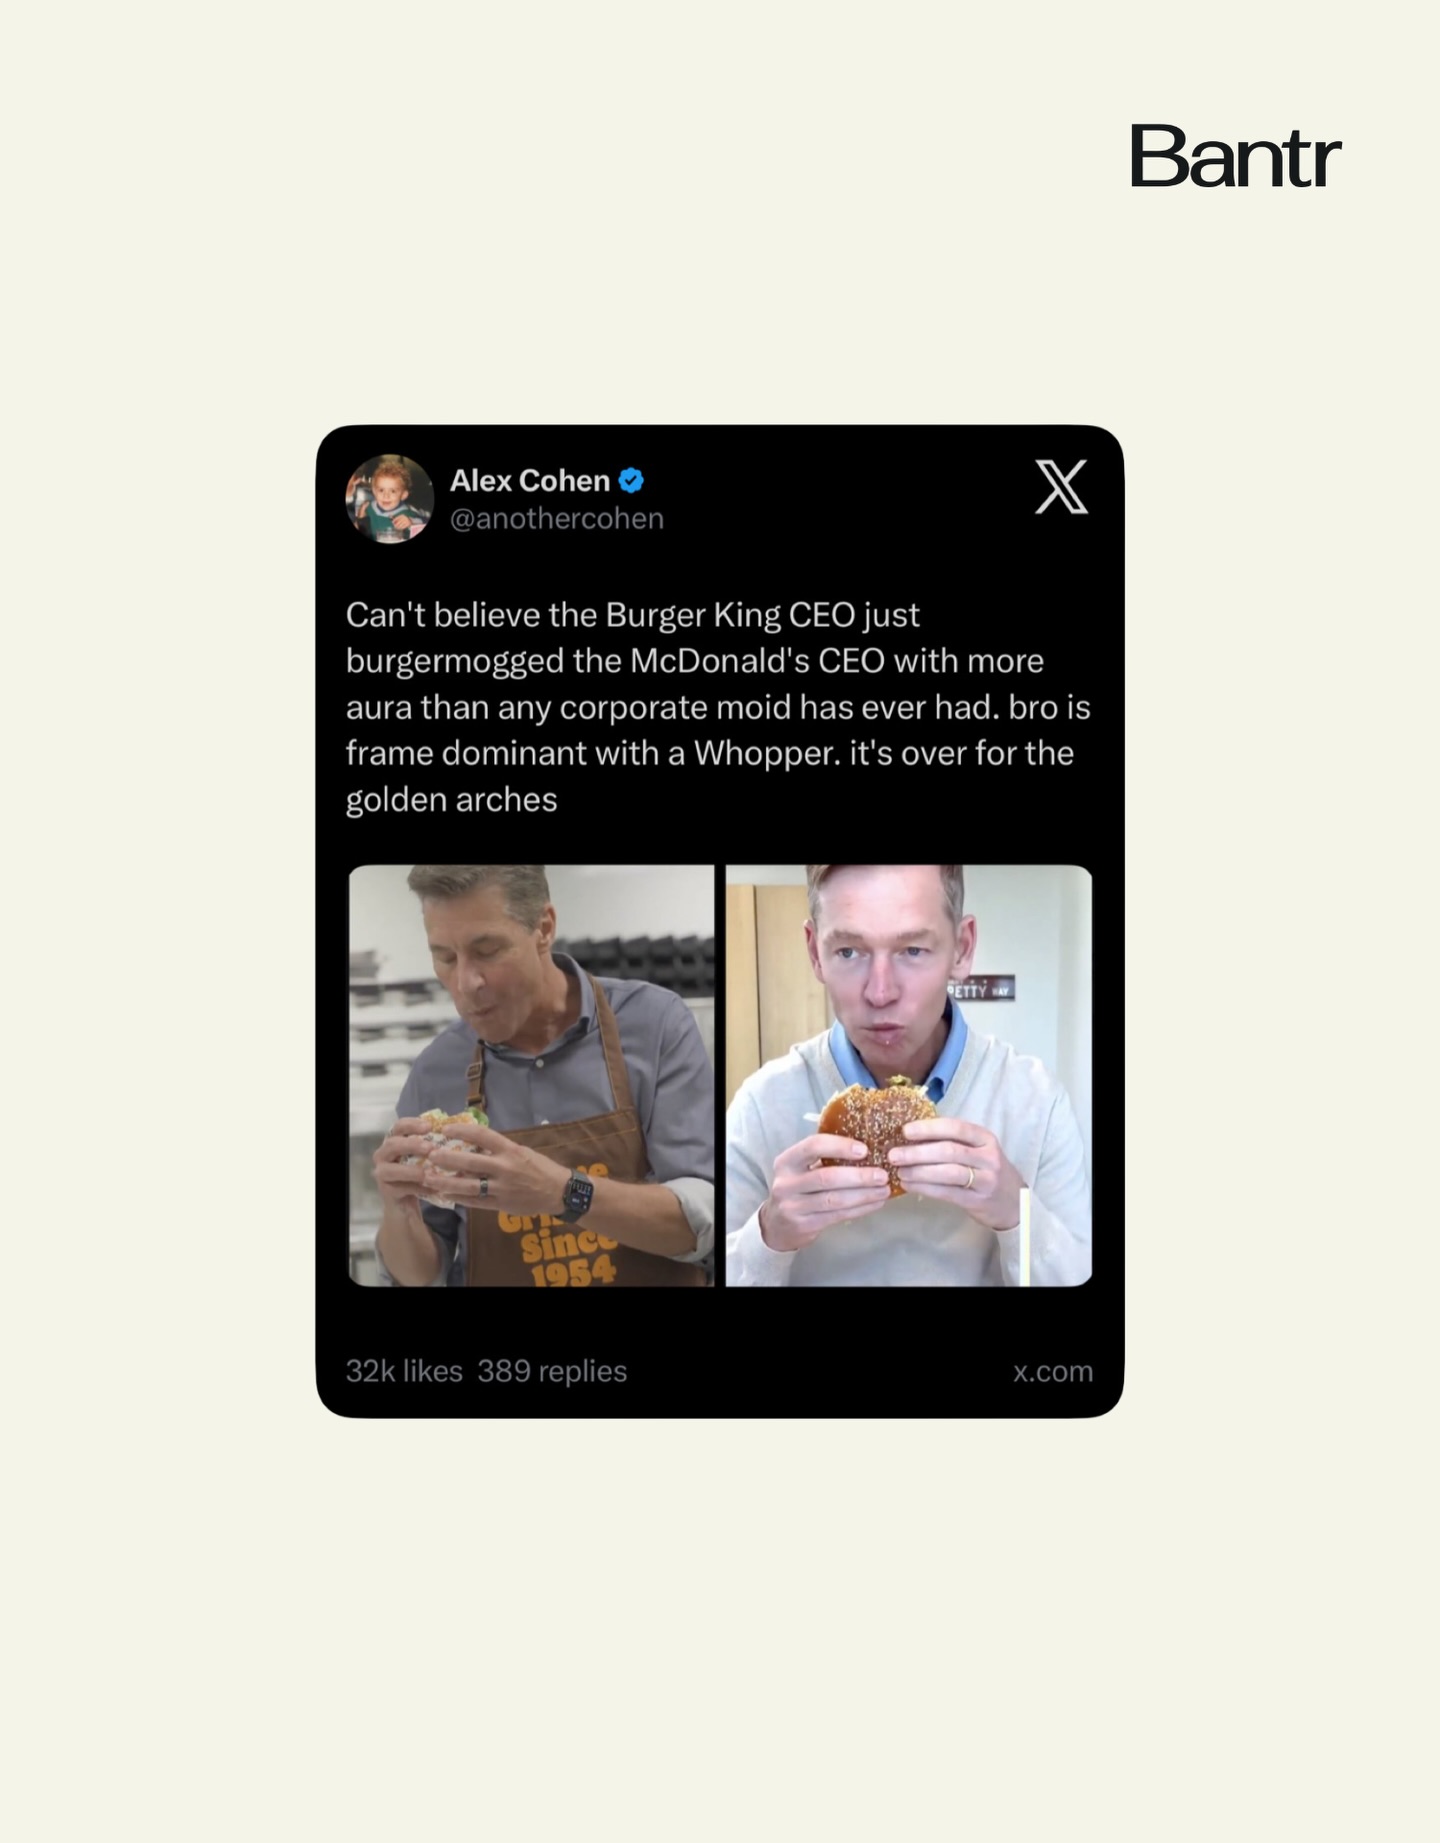Open Alex Cohen's profile avatar

click(390, 499)
